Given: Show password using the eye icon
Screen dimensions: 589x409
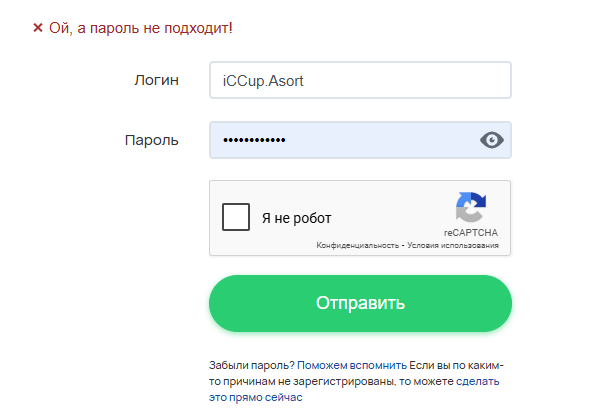Looking at the screenshot, I should [x=491, y=140].
